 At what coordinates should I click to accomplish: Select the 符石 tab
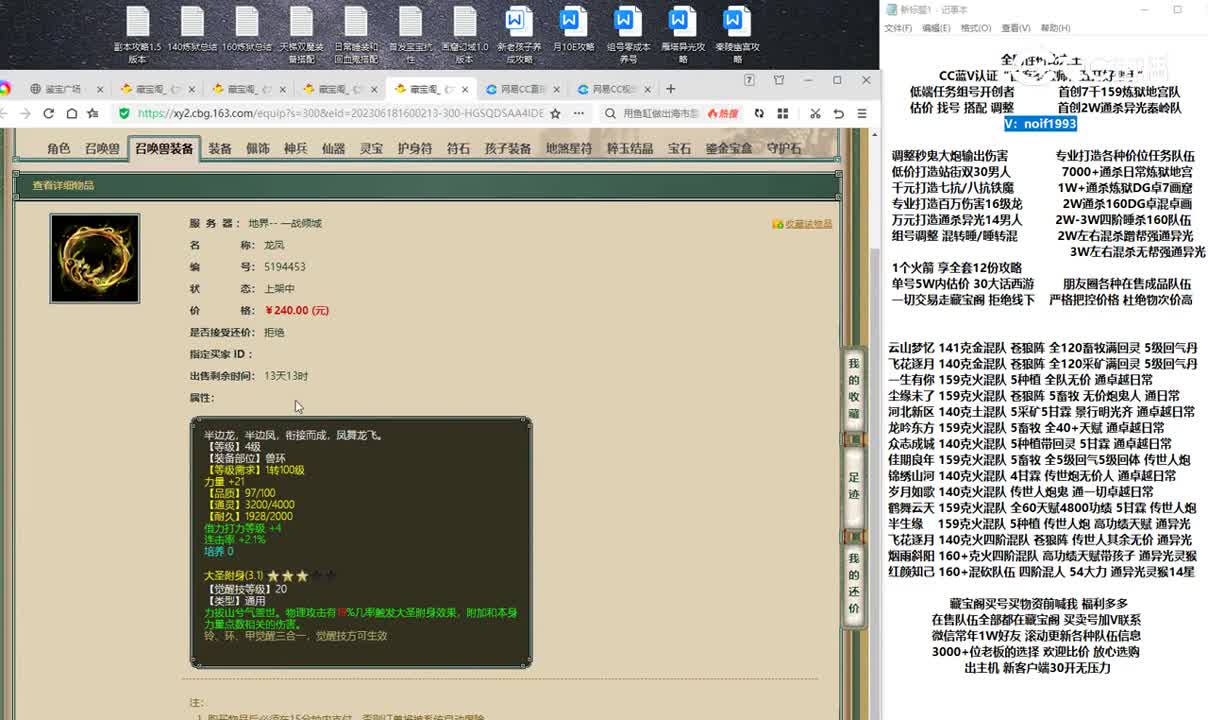(x=458, y=148)
